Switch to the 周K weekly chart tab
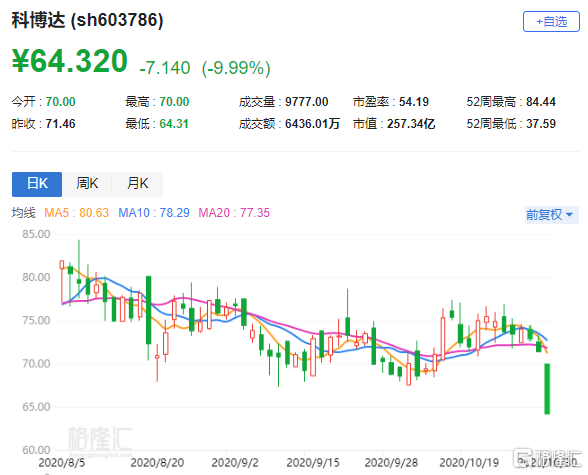Viewport: 588px width, 475px height. point(87,184)
